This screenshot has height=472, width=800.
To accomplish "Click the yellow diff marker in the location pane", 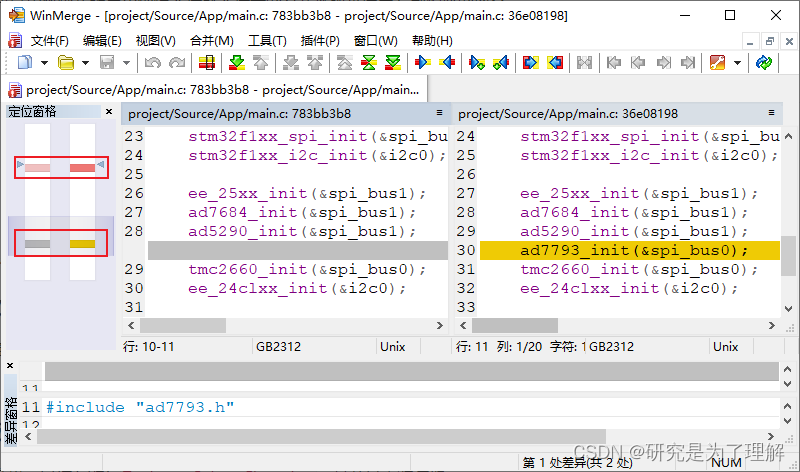I will pos(82,244).
